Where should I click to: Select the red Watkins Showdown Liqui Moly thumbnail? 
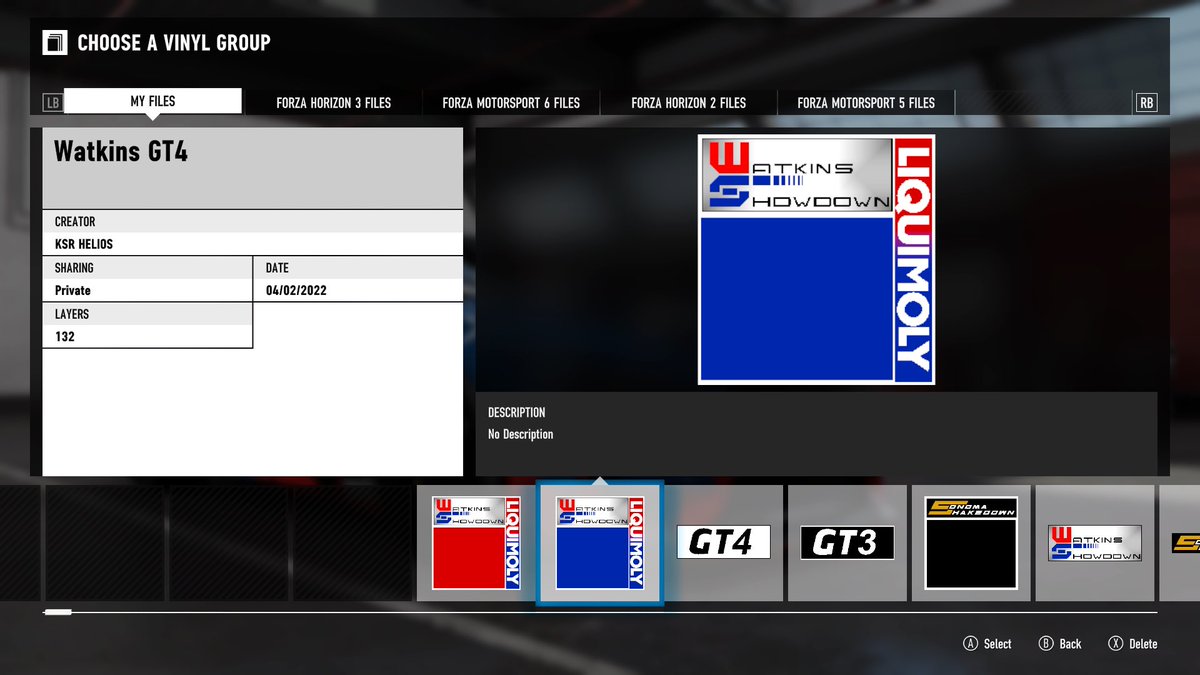coord(476,543)
